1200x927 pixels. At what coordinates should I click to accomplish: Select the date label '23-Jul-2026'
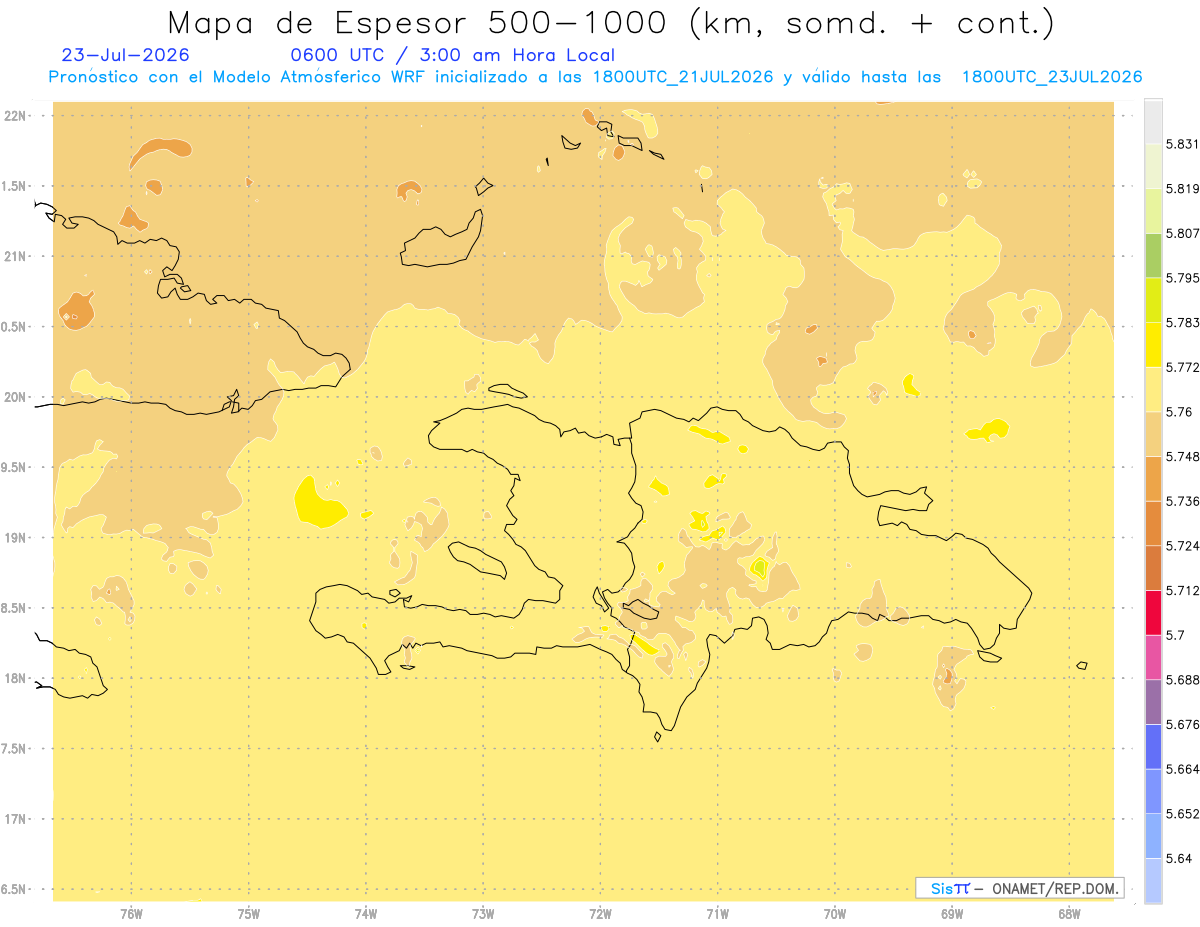click(126, 55)
